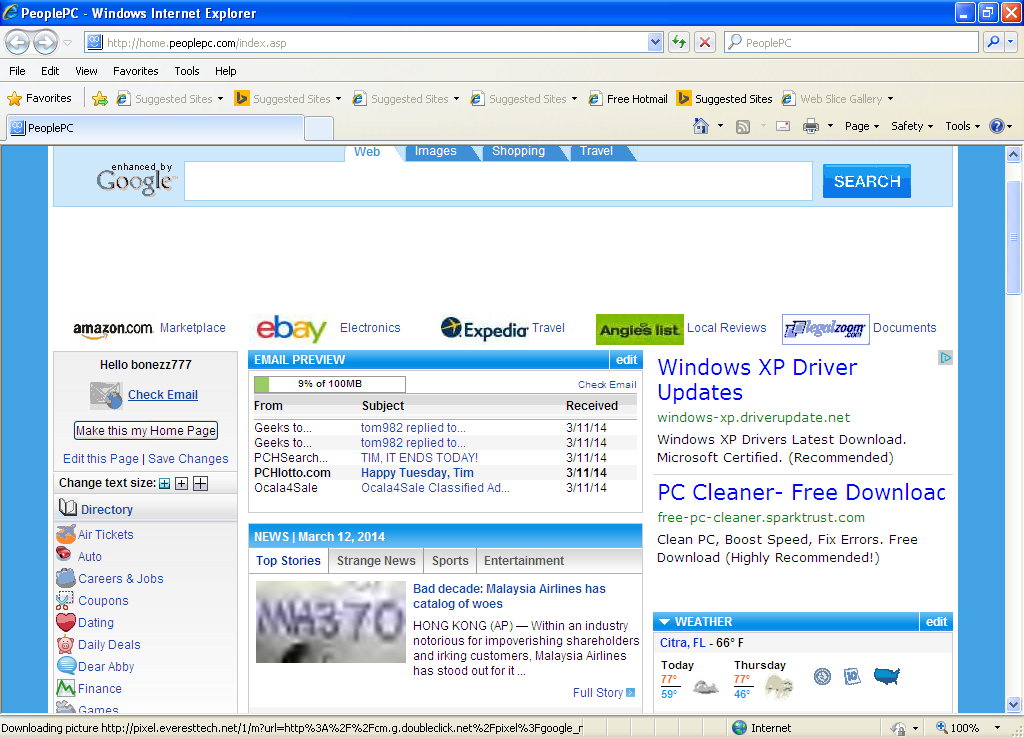
Task: Select the Entertainment news tab
Action: (x=524, y=560)
